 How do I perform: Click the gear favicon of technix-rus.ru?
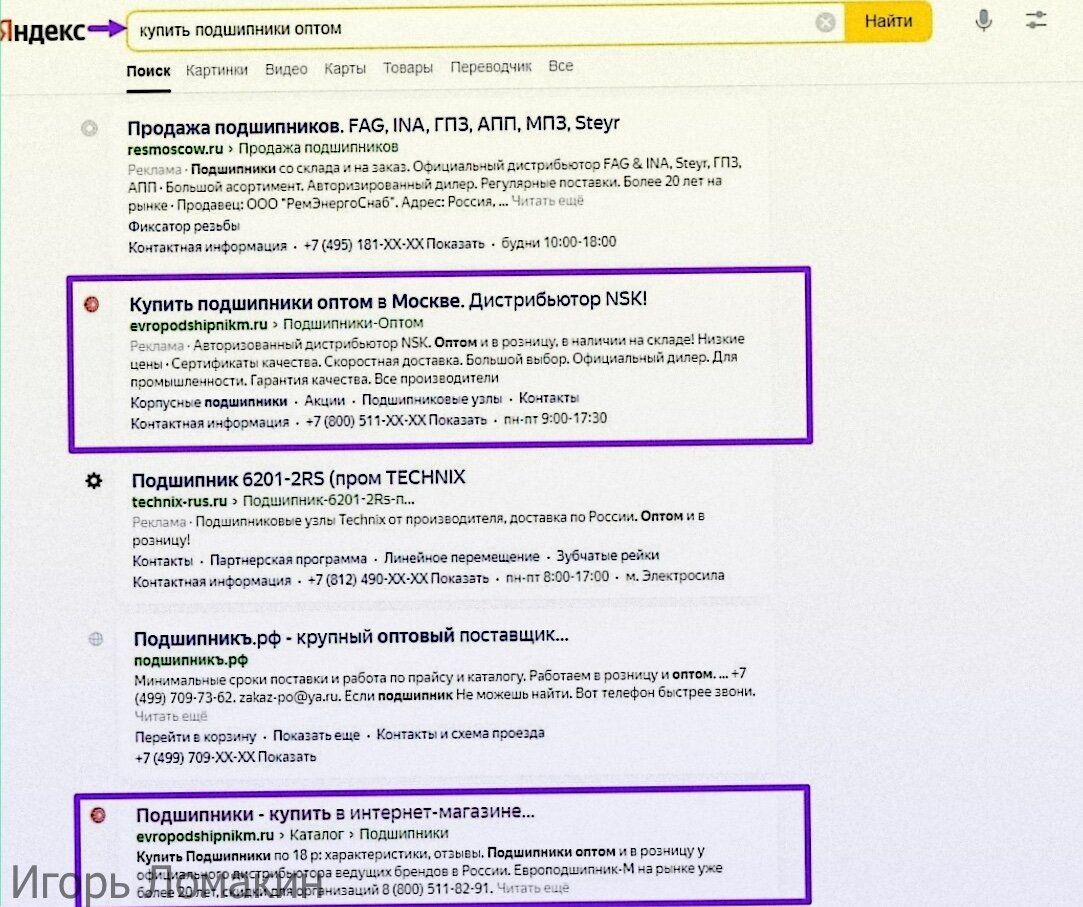pos(94,481)
